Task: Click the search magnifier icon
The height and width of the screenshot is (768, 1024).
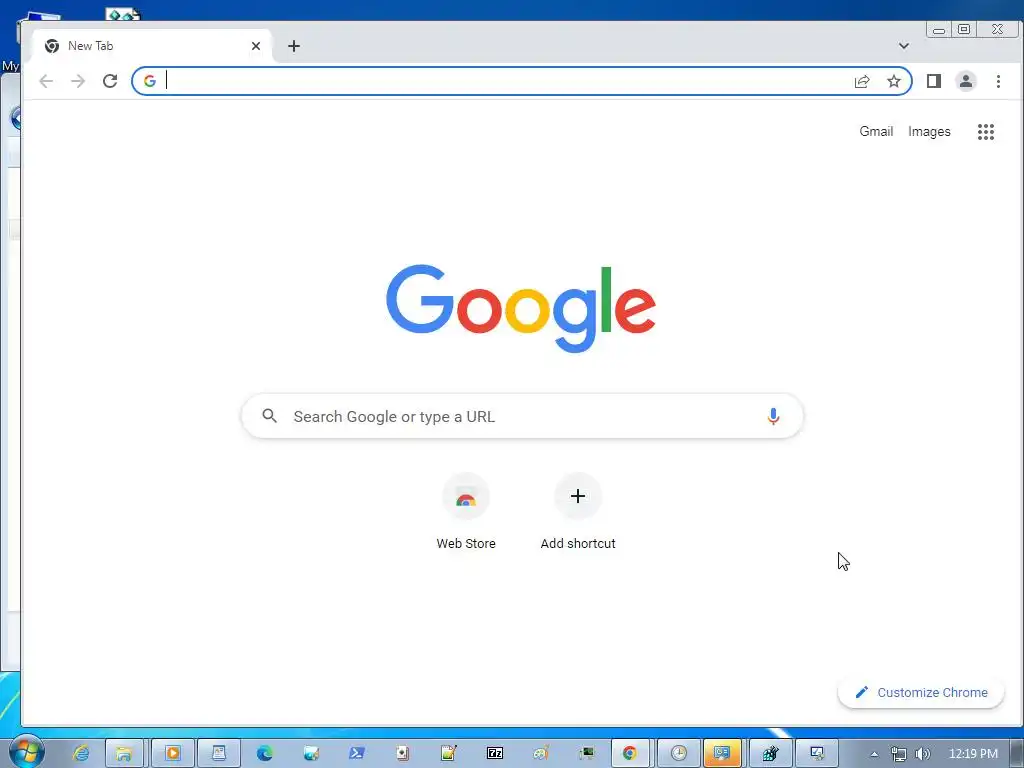Action: tap(270, 415)
